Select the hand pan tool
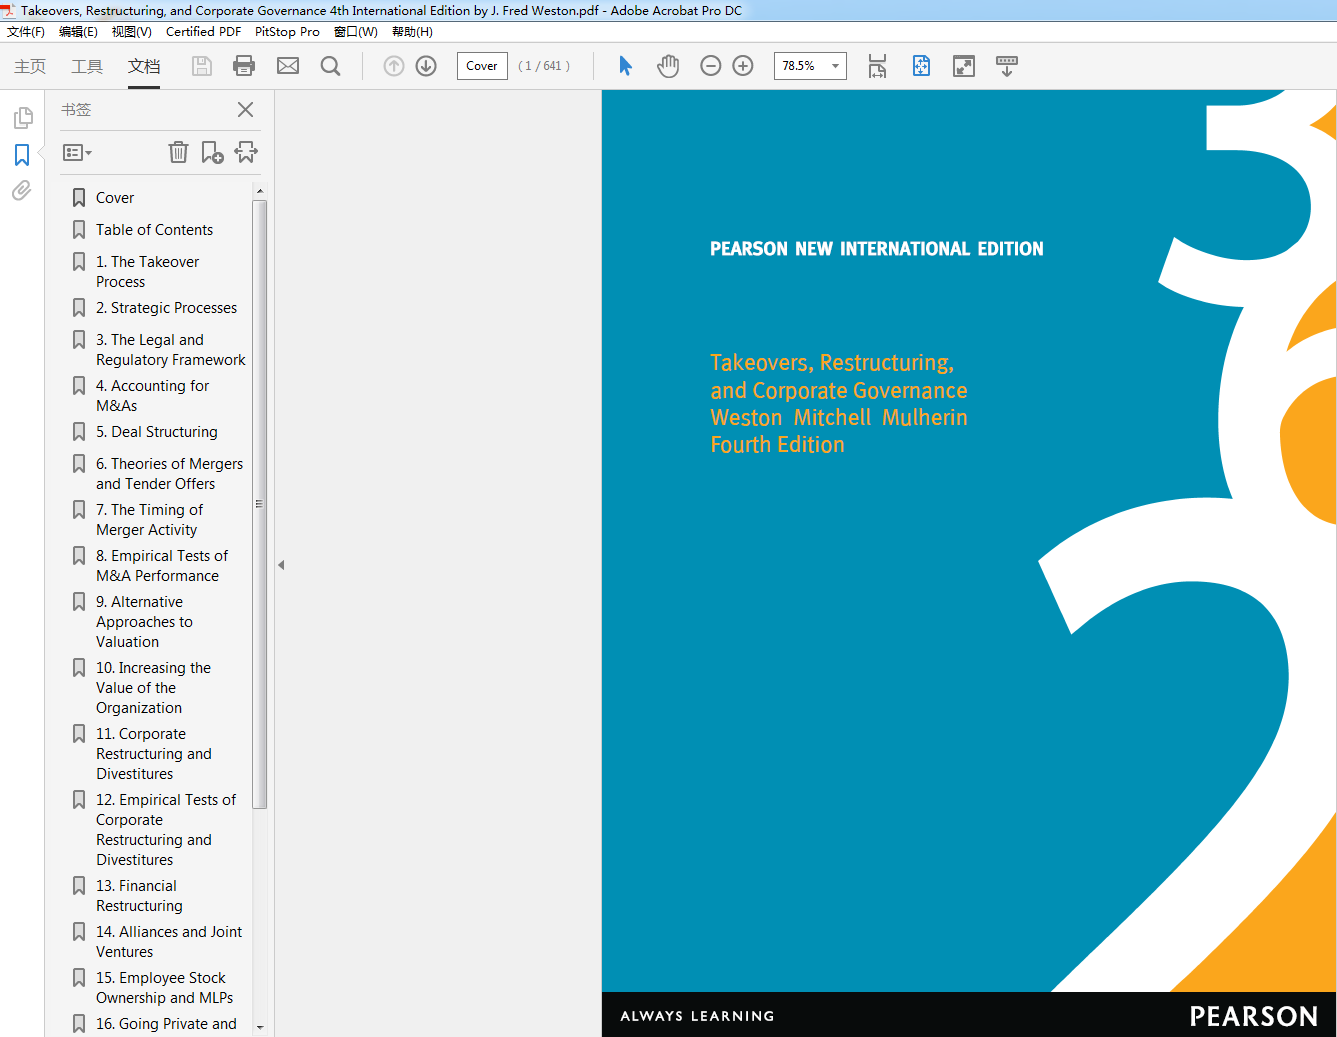 point(668,66)
